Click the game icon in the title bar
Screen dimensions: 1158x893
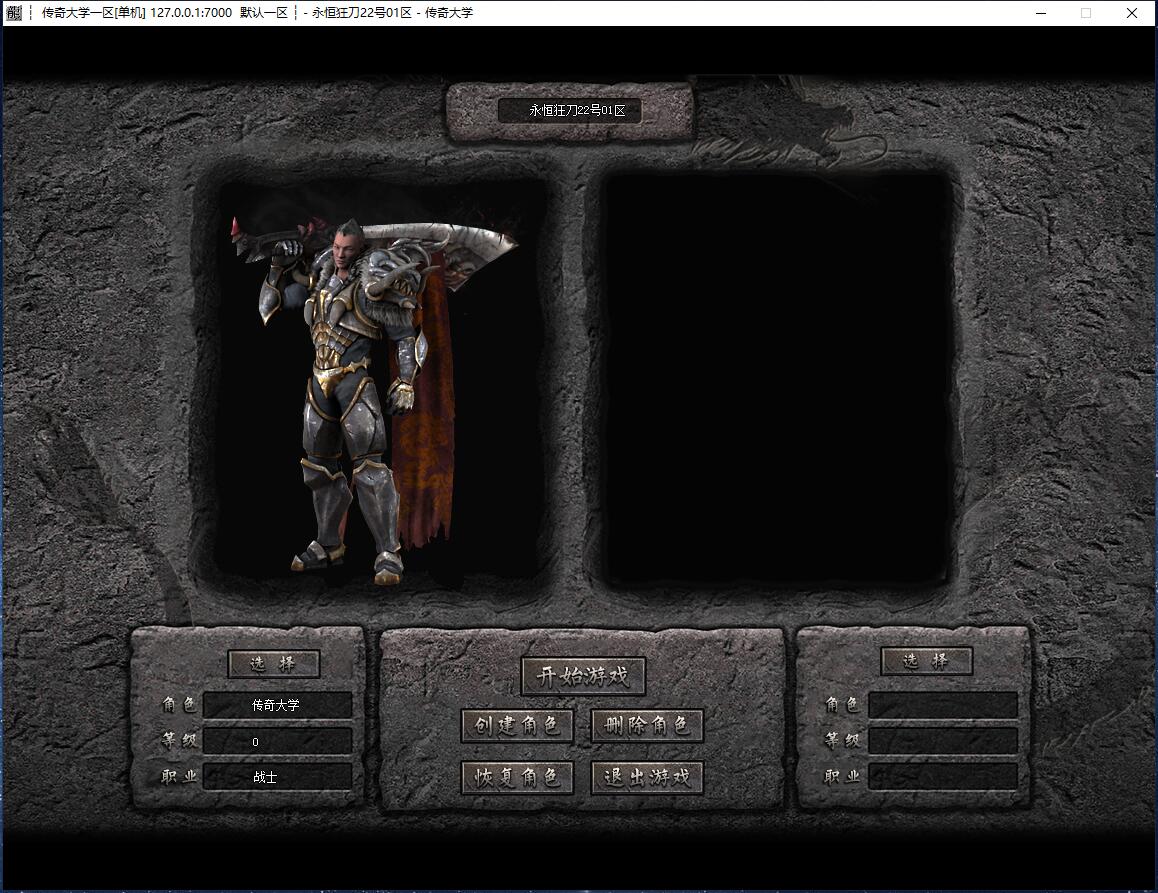tap(13, 13)
